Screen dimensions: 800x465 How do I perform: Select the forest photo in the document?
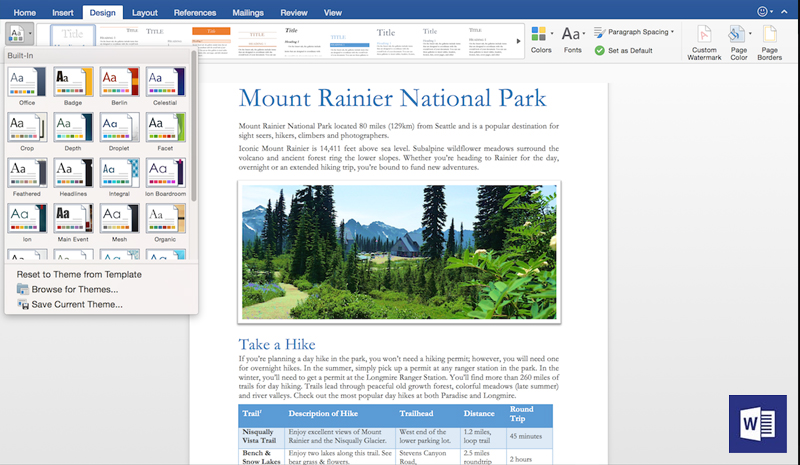(399, 252)
